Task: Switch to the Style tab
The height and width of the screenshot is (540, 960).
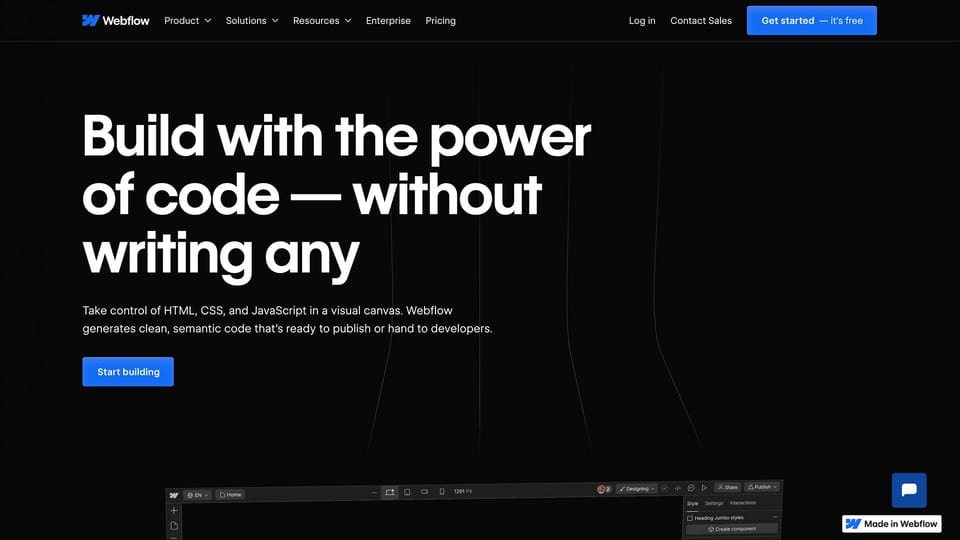Action: click(692, 503)
